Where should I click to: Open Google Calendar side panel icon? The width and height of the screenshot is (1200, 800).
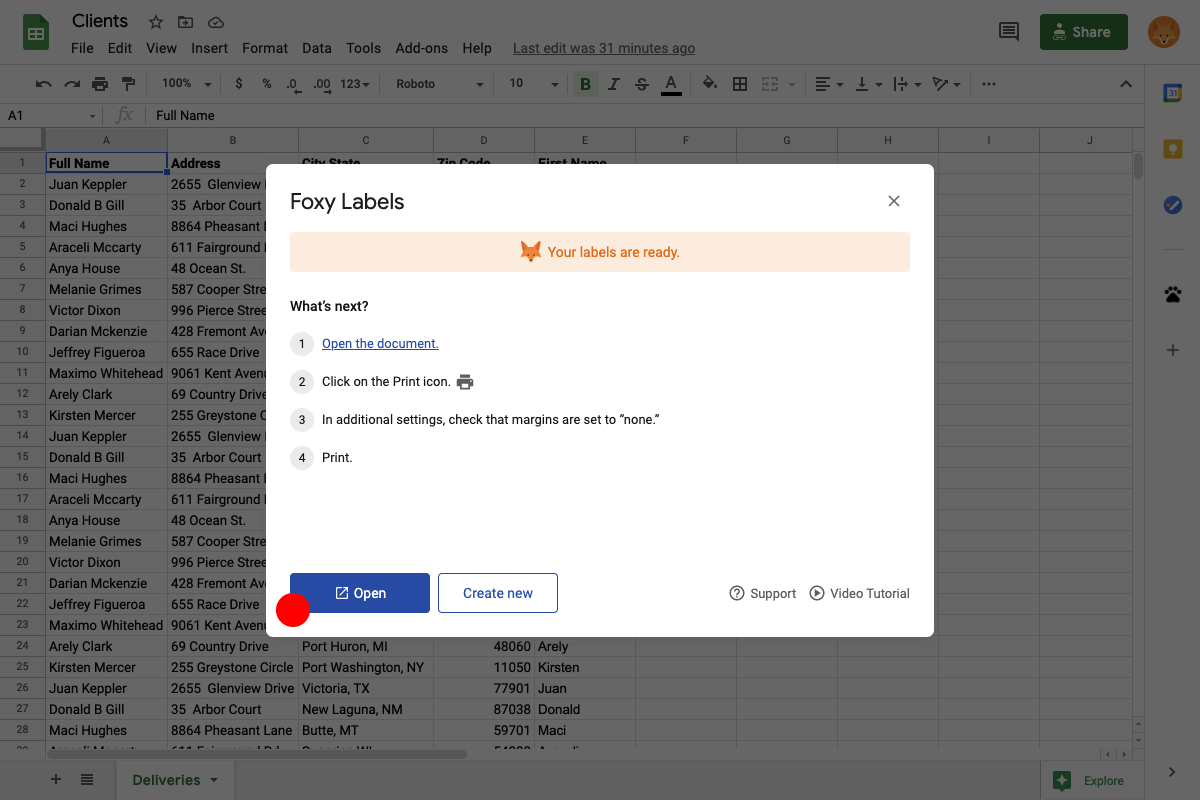tap(1173, 93)
